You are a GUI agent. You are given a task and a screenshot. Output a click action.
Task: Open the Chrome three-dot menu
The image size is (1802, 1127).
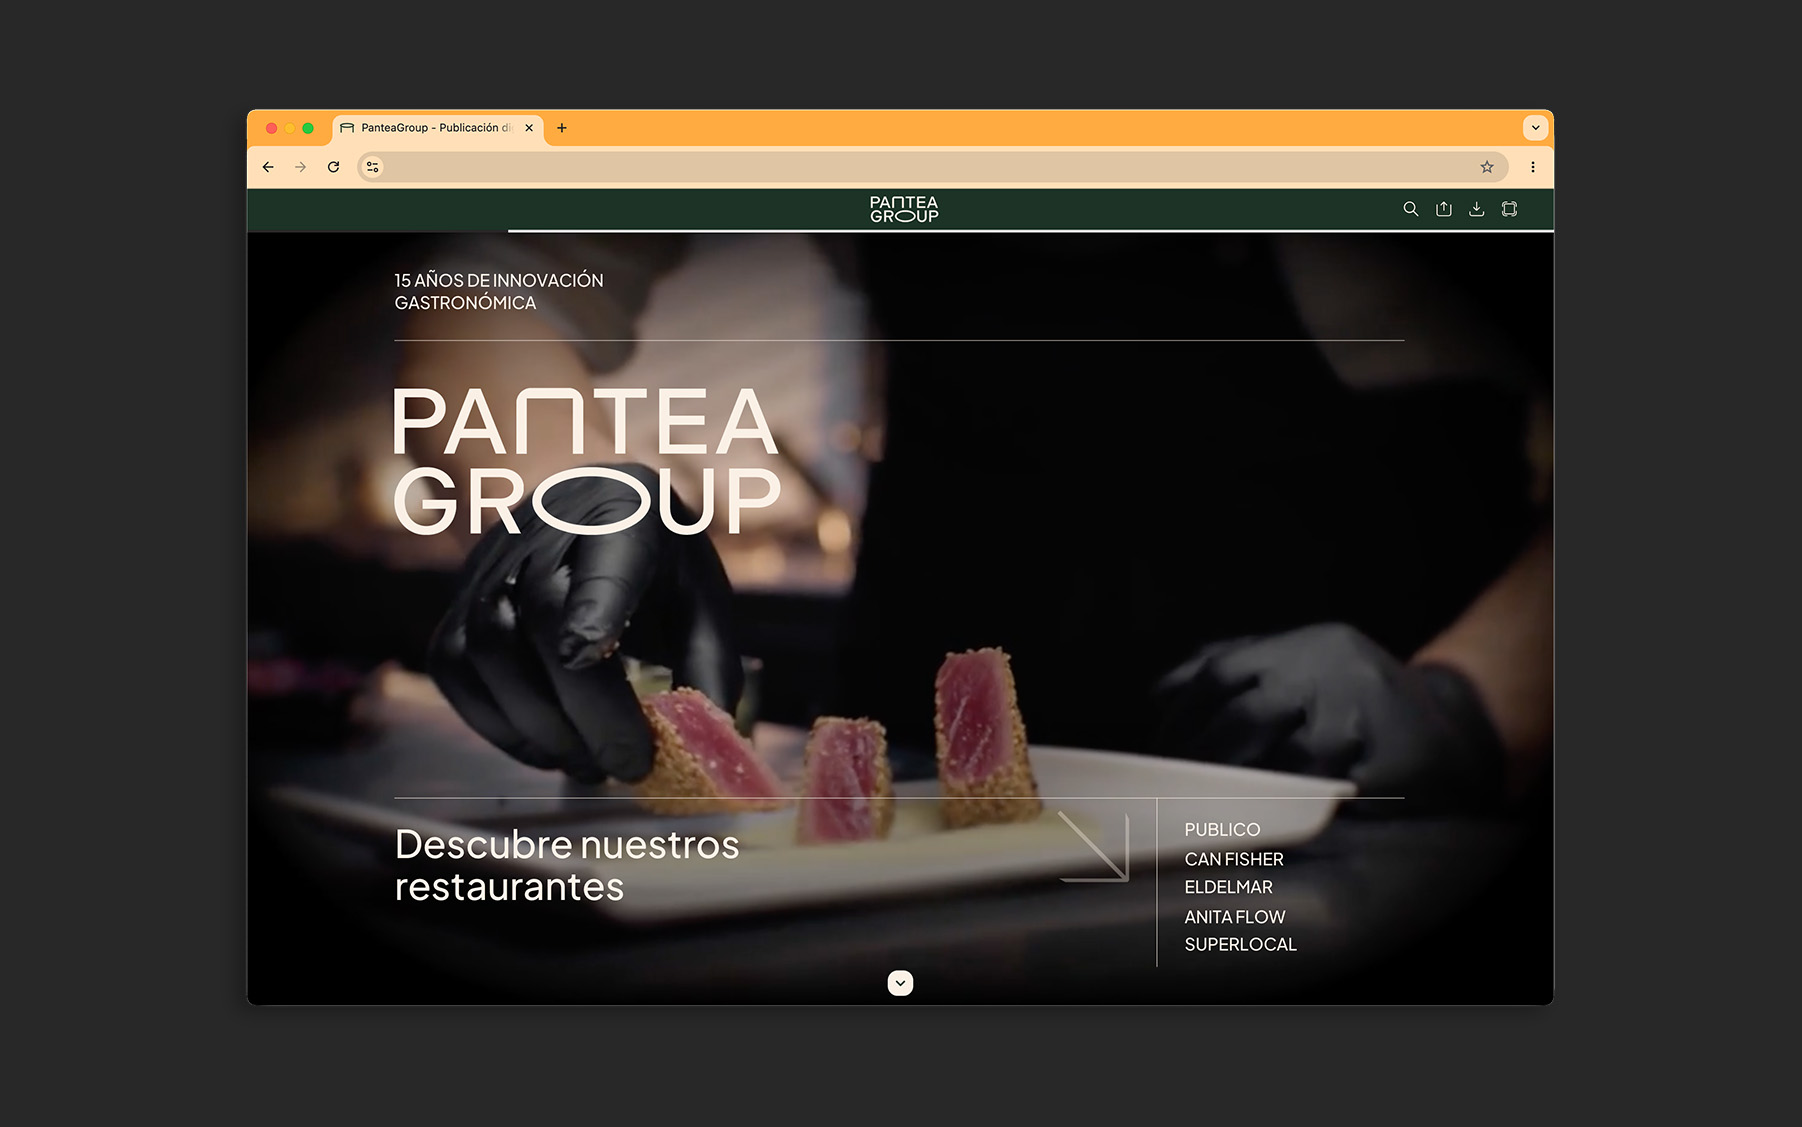1533,167
